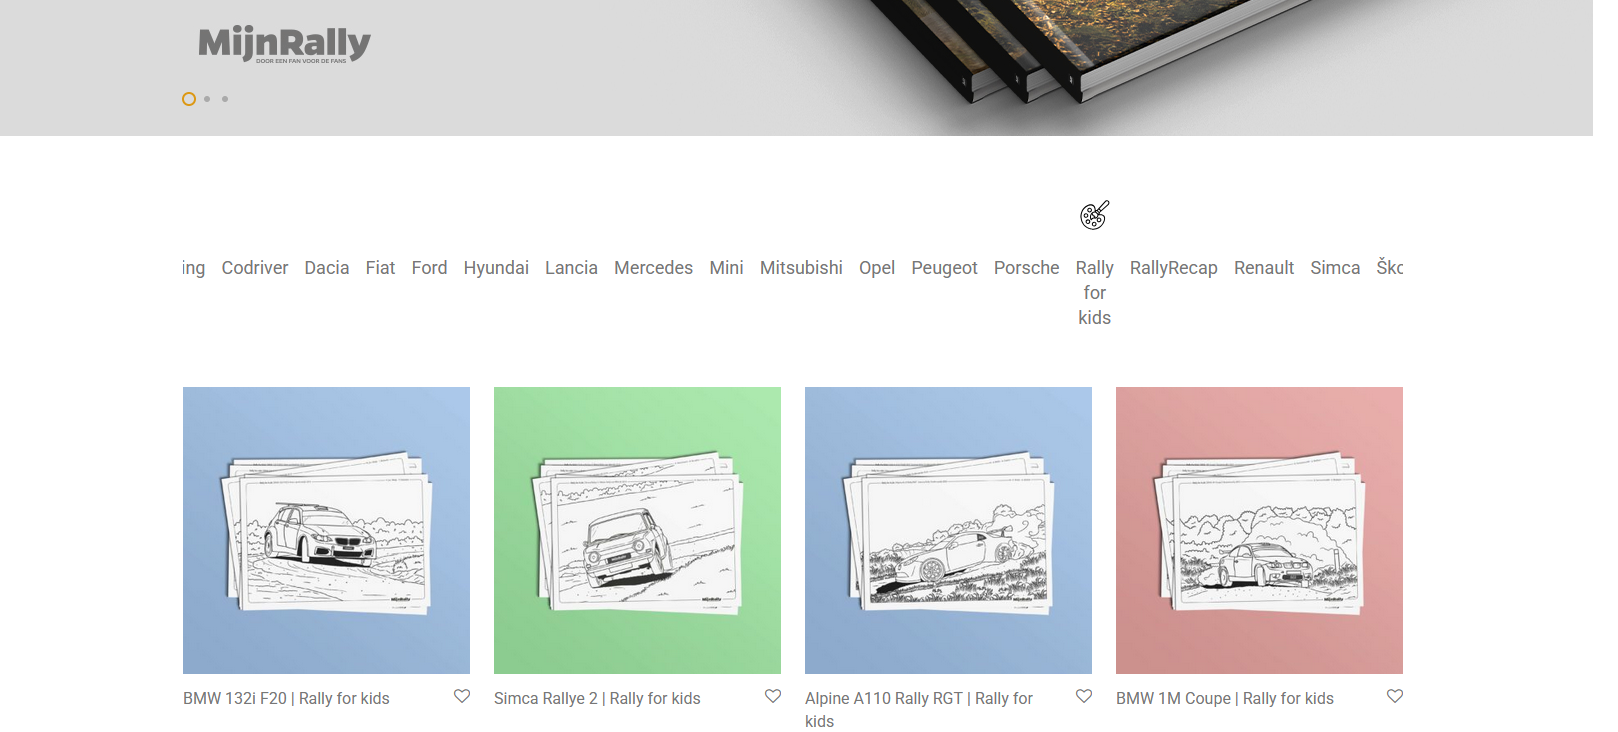Open the Alpine A110 Rally RGT product image
1618x732 pixels.
(x=948, y=530)
